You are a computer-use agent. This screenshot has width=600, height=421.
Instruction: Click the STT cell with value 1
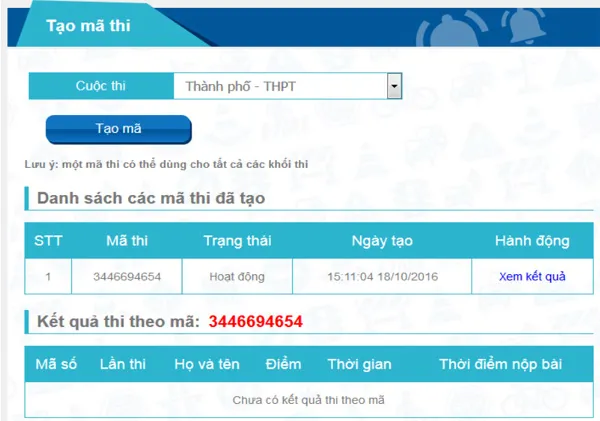[x=48, y=276]
